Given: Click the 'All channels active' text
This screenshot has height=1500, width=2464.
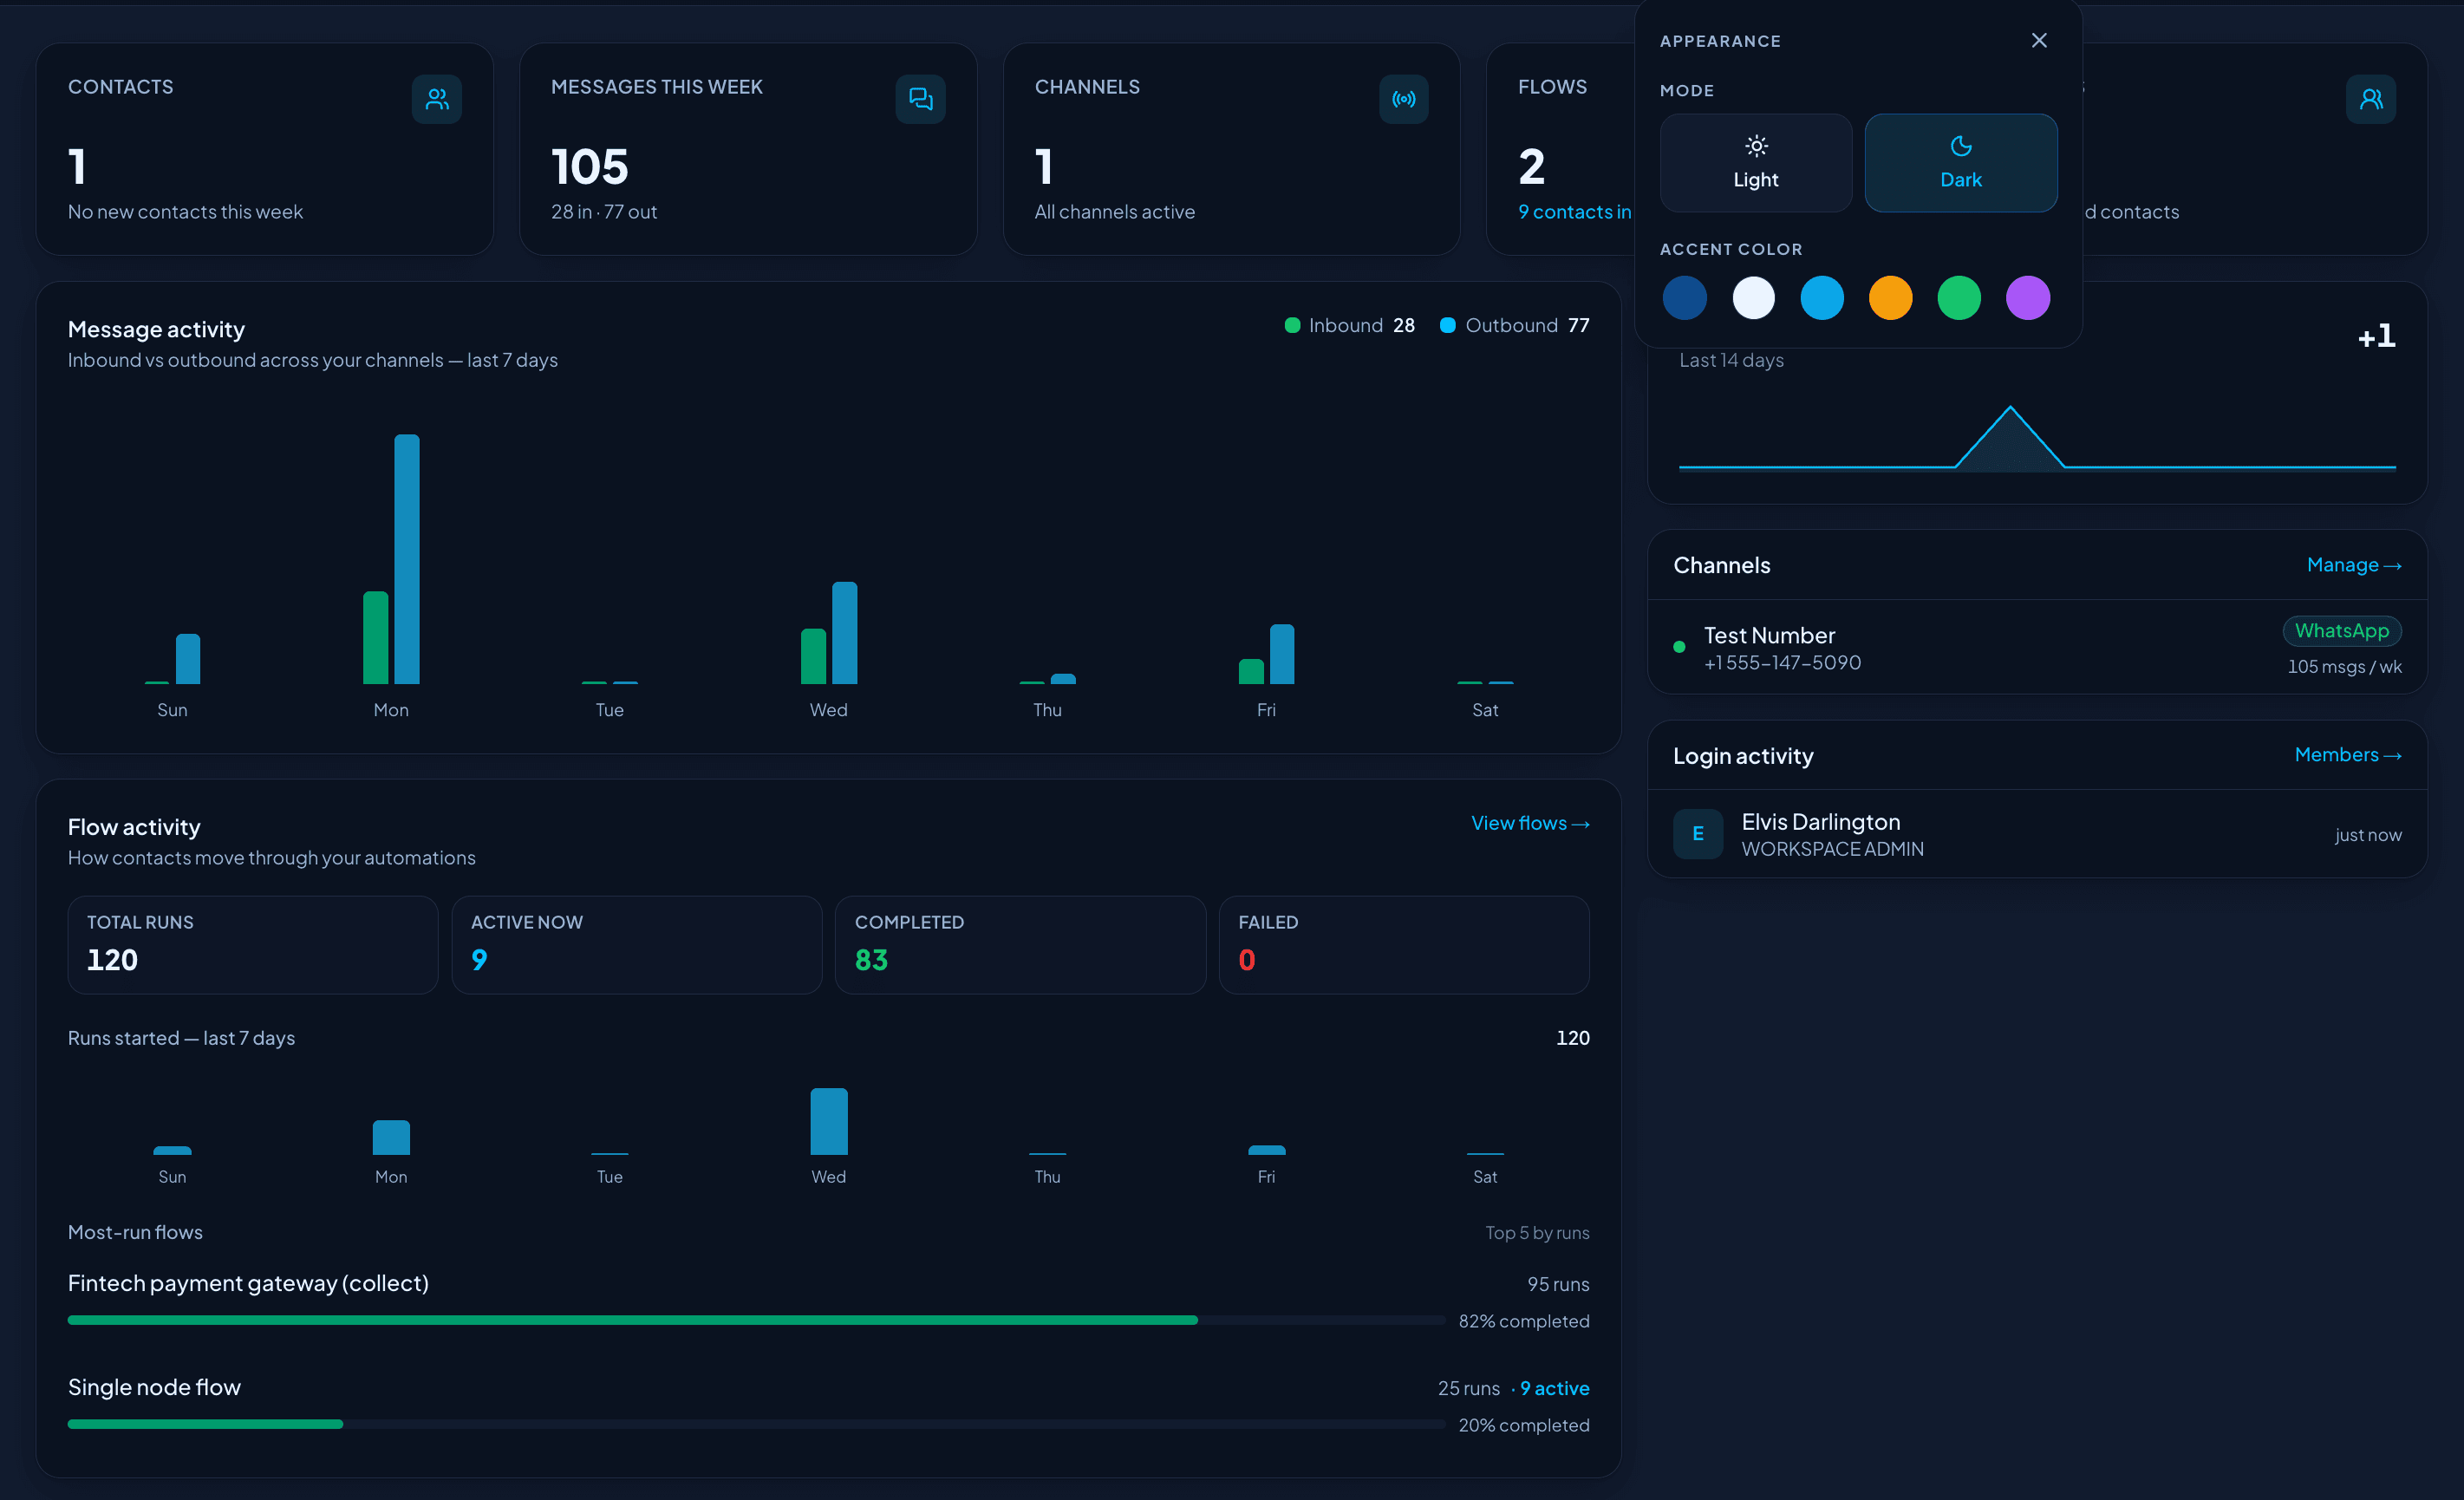Looking at the screenshot, I should click(x=1115, y=212).
